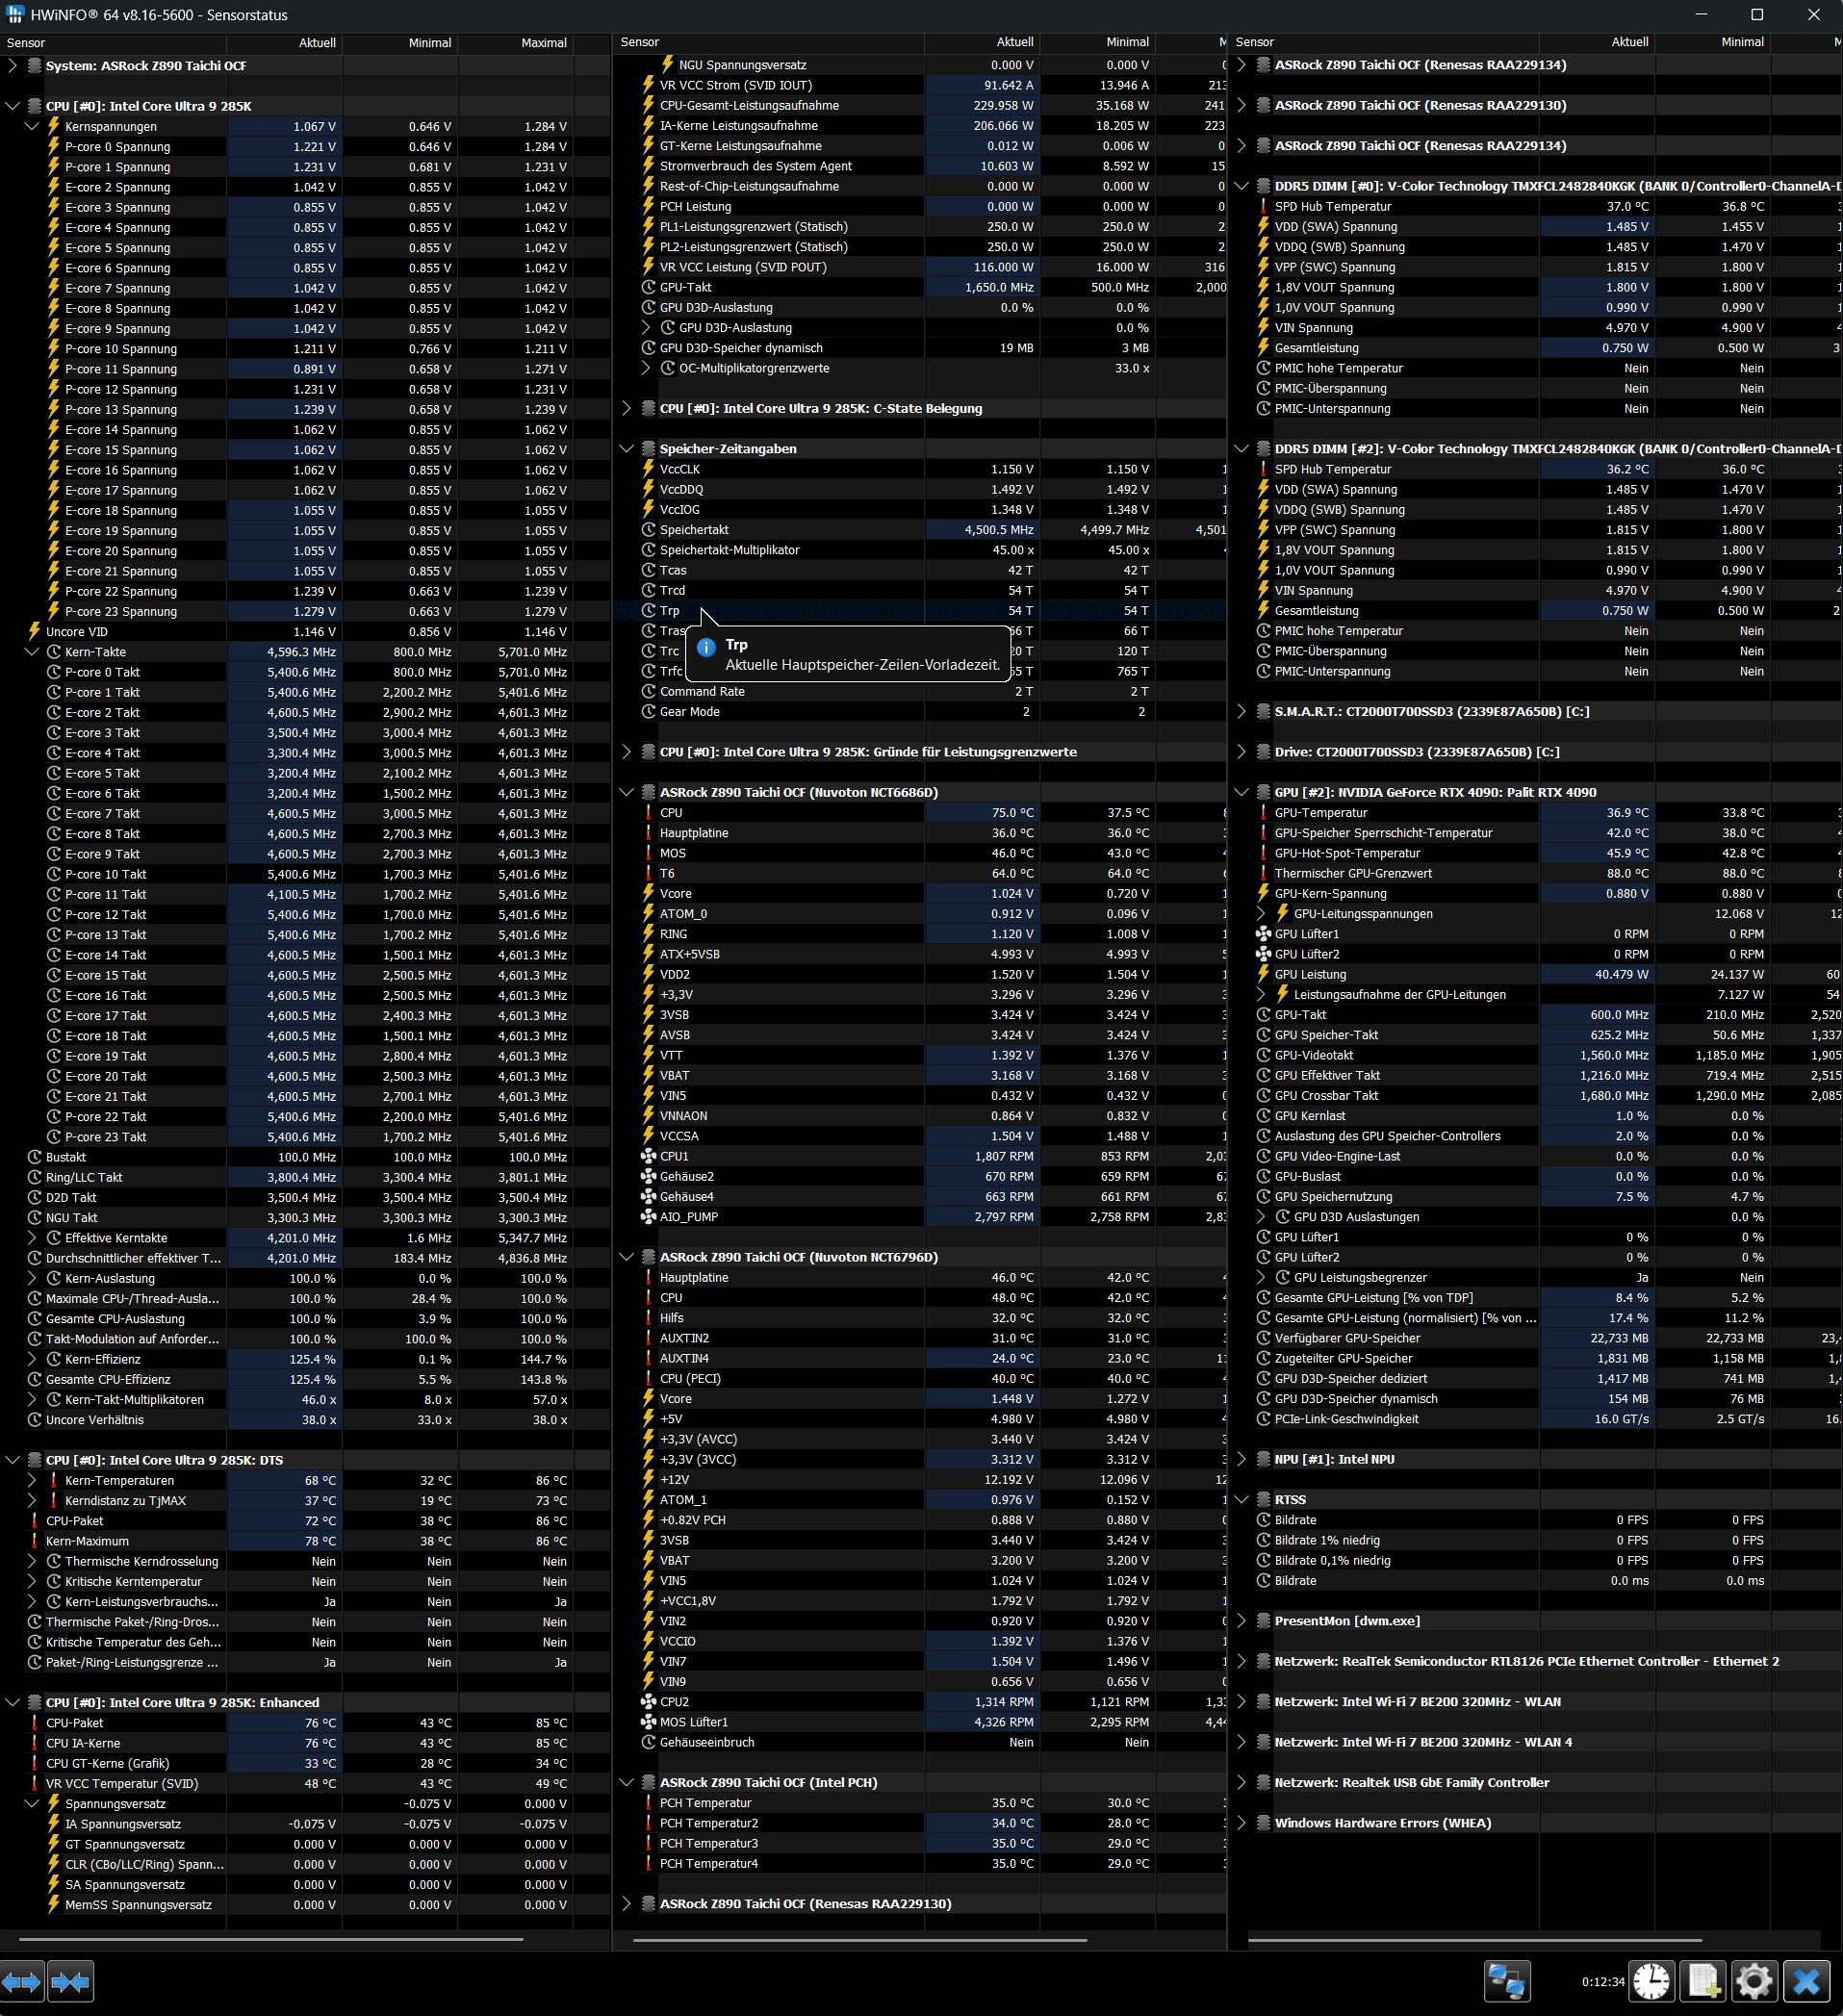Open sensor settings via the gear icon
The image size is (1843, 2016).
(x=1755, y=1981)
